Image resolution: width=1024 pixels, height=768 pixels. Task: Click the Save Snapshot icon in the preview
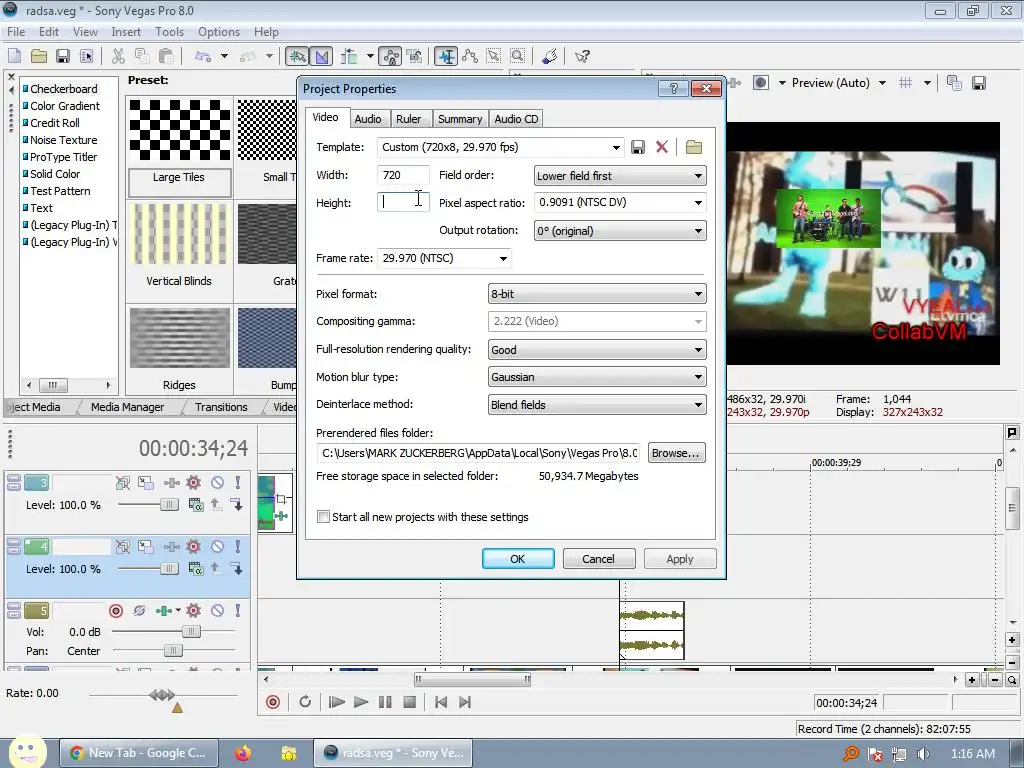(x=978, y=83)
